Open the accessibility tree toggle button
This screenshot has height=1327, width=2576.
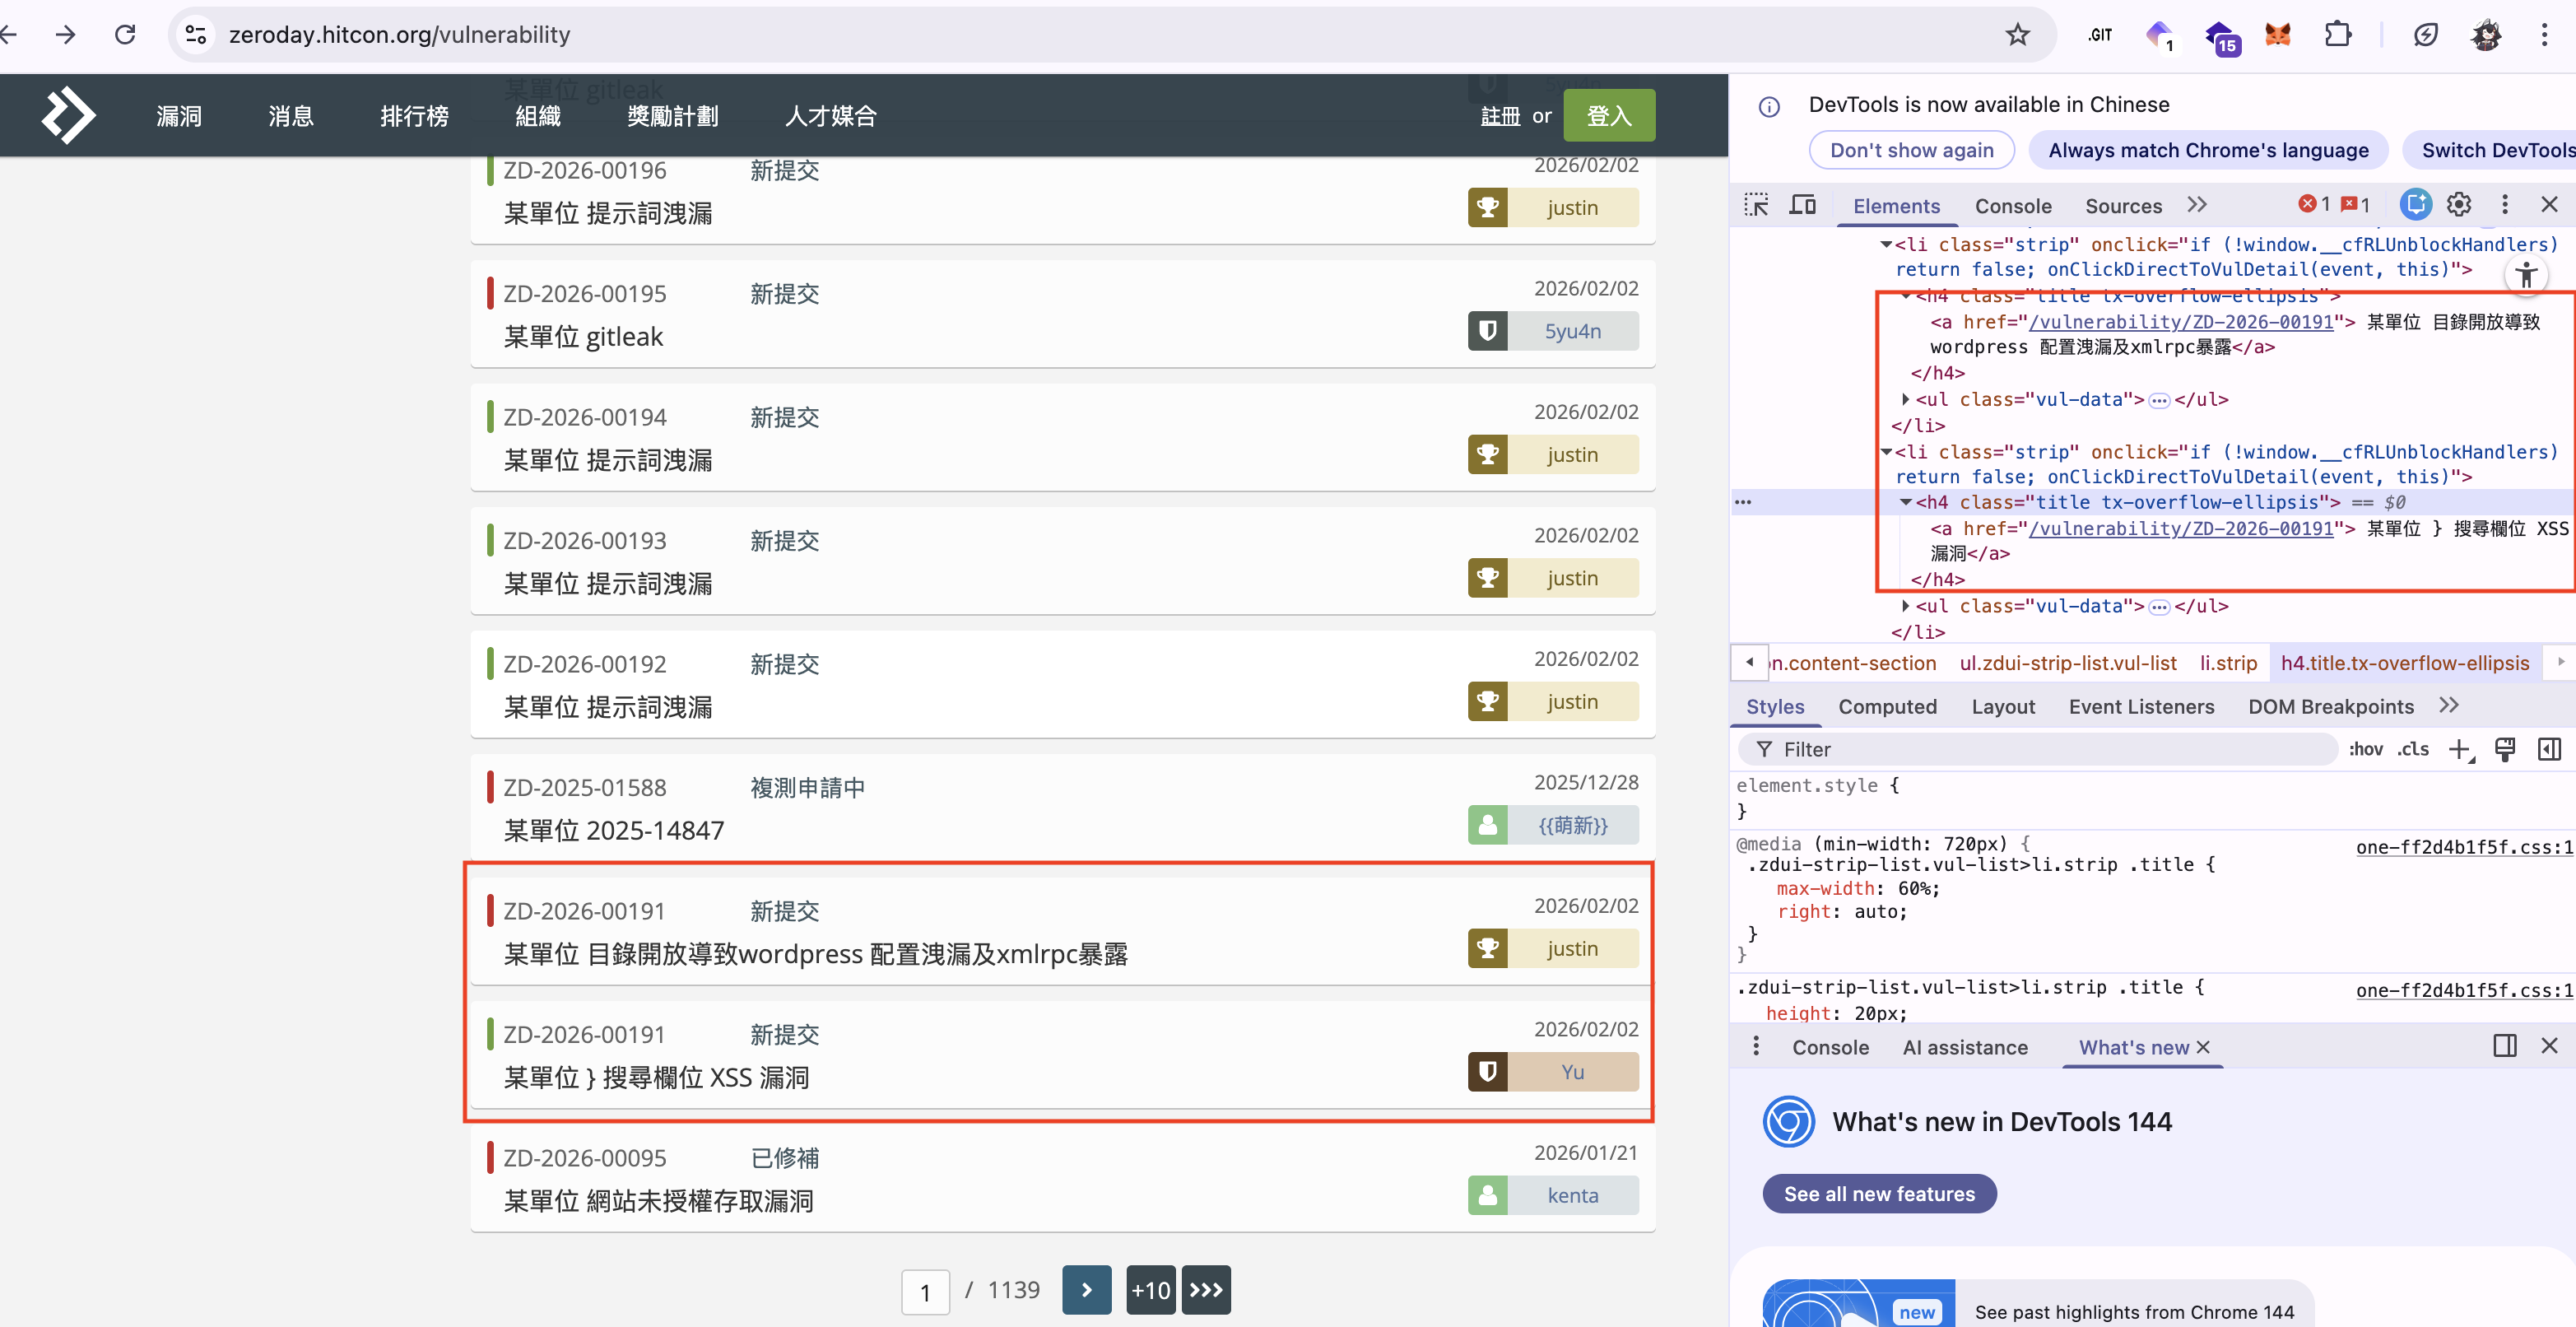(2526, 274)
